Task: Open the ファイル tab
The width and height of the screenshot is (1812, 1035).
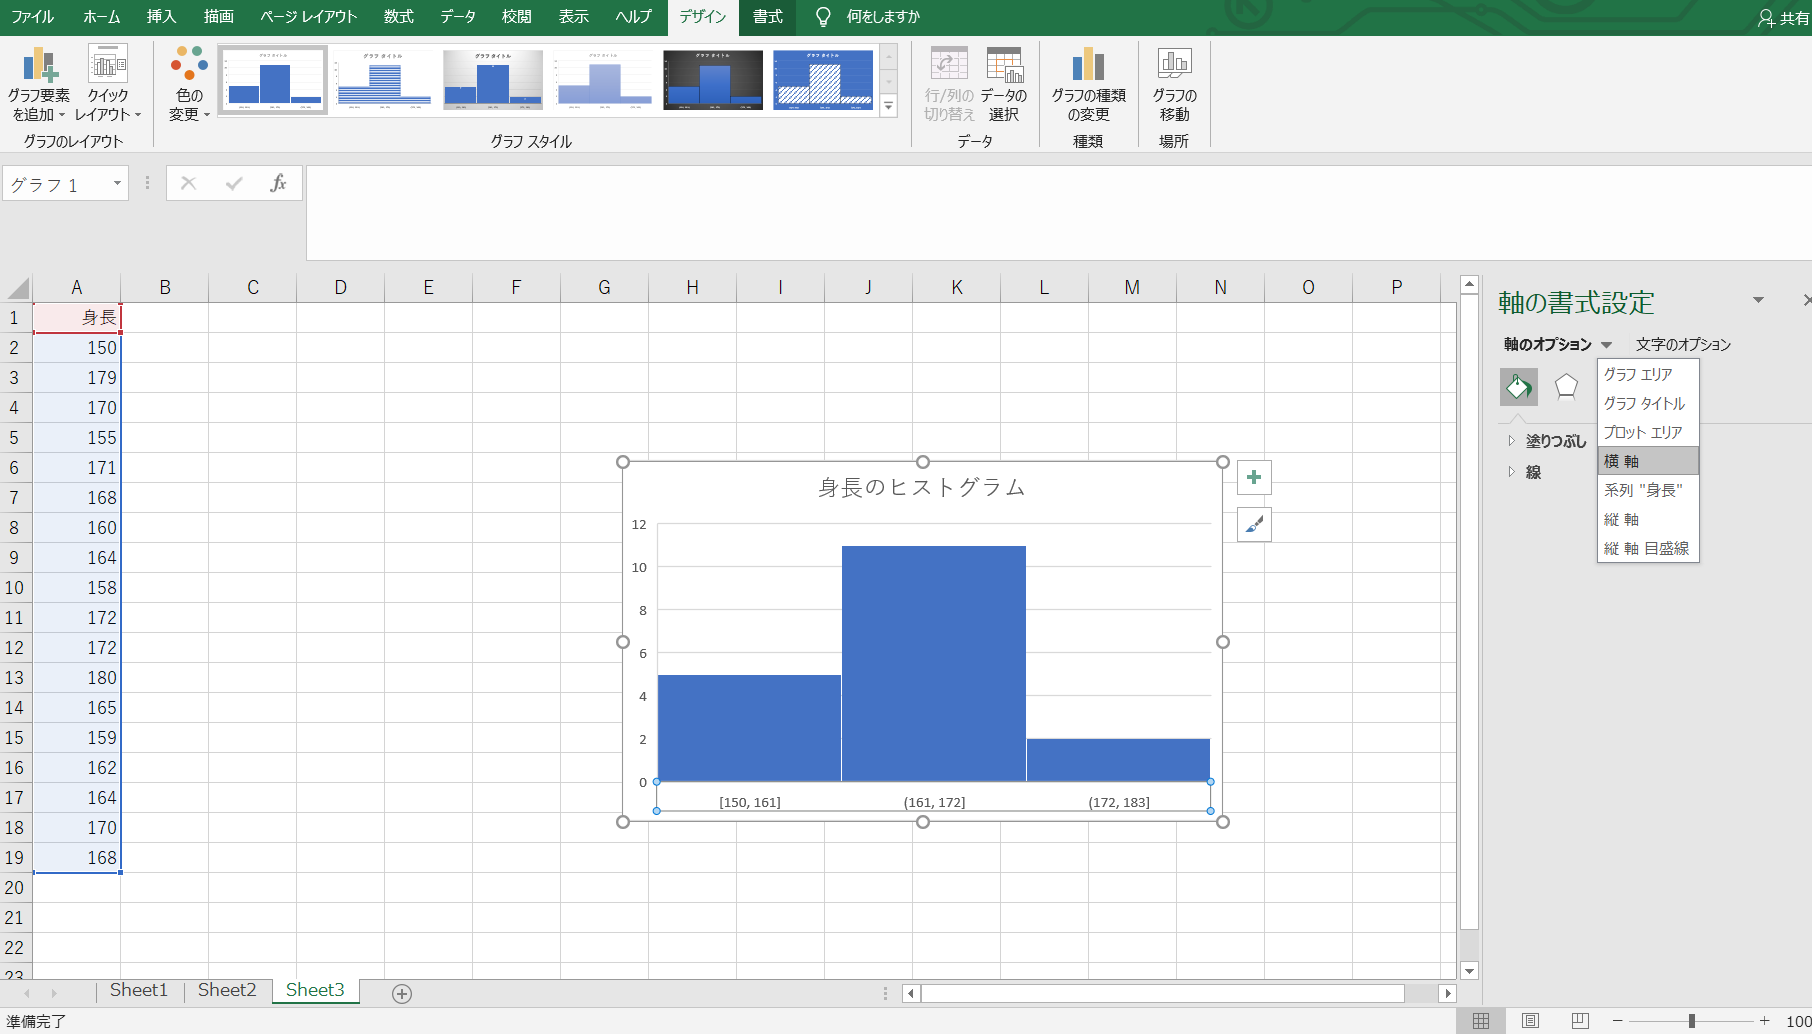Action: (33, 17)
